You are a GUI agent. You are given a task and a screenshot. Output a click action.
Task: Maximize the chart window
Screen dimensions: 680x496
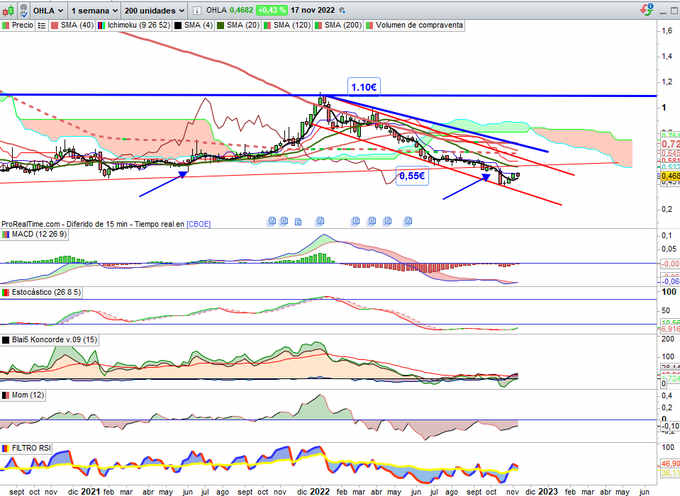(x=675, y=11)
